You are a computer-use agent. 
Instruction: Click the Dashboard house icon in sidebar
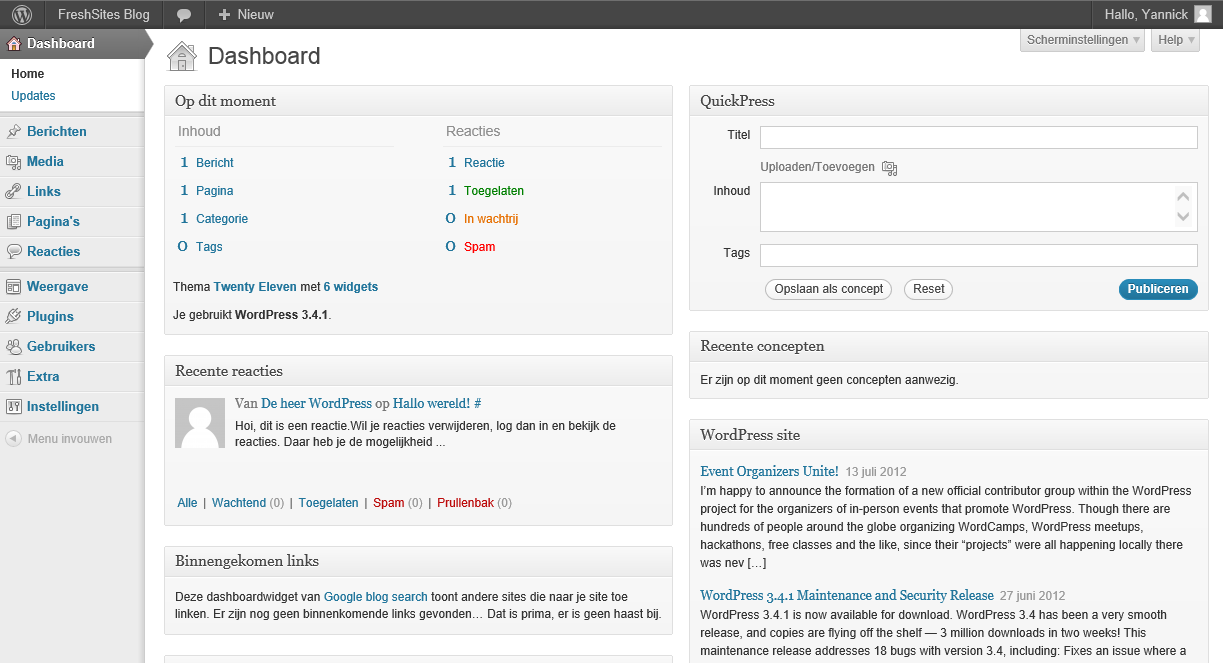point(14,44)
